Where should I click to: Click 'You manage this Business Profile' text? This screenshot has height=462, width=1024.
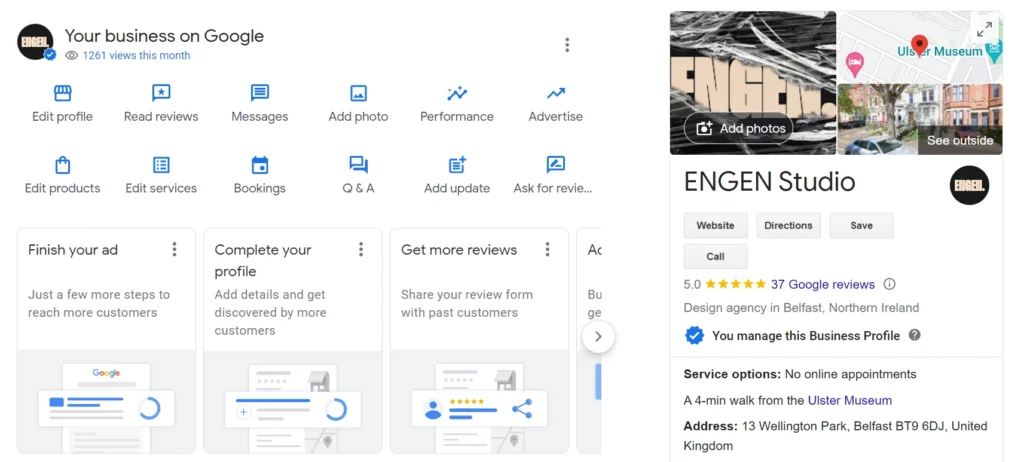(806, 336)
